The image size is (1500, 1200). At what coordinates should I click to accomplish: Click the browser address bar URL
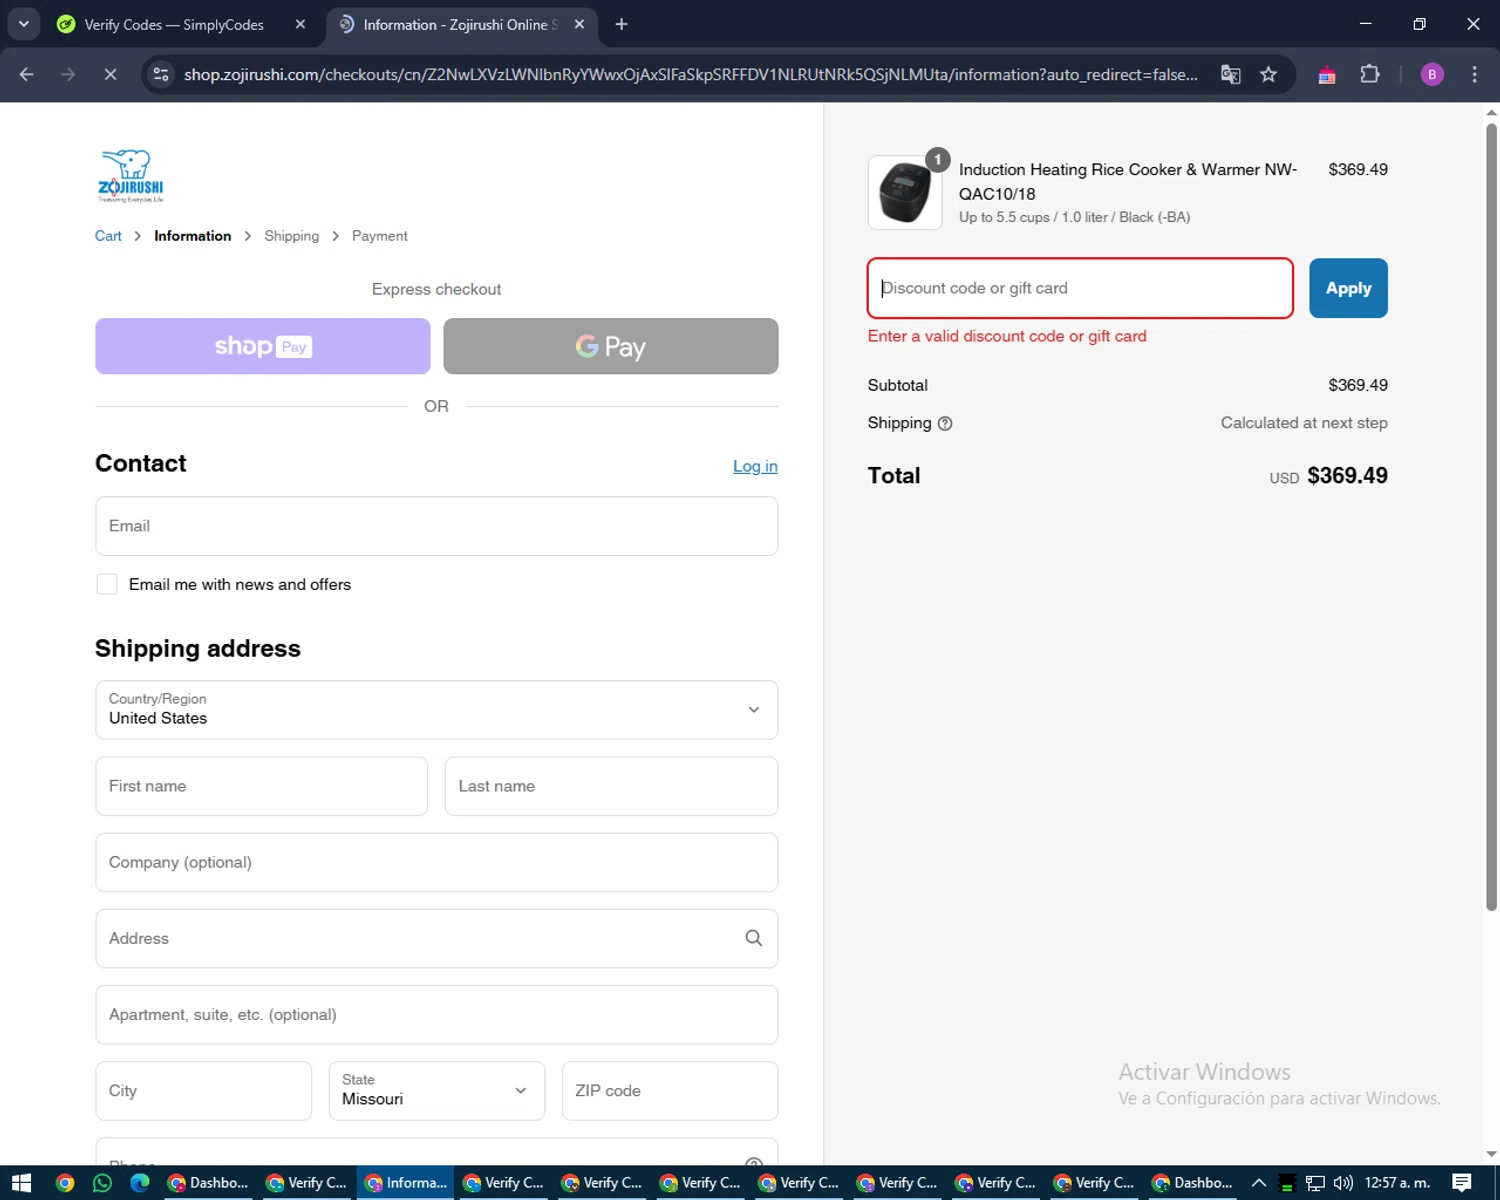(x=690, y=74)
